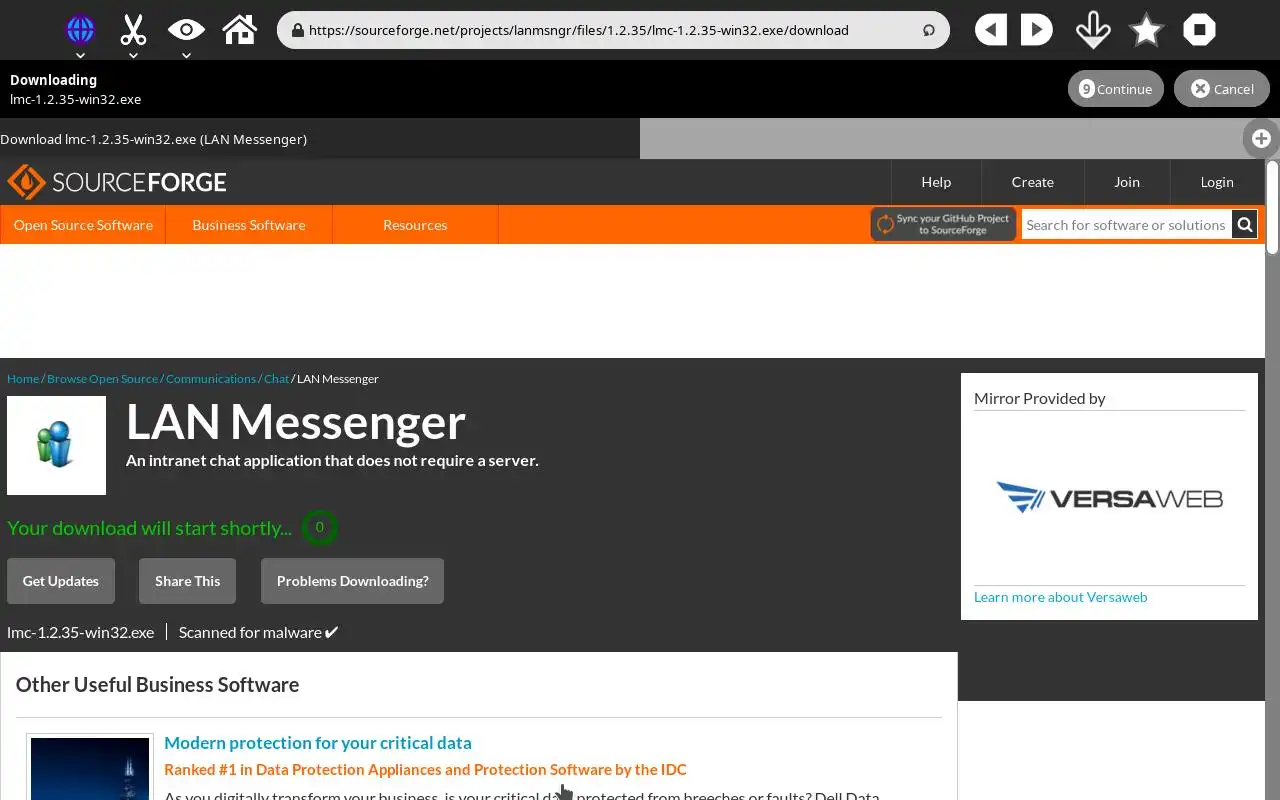Screen dimensions: 1280x800
Task: Open Modern protection for your critical data link
Action: 318,743
